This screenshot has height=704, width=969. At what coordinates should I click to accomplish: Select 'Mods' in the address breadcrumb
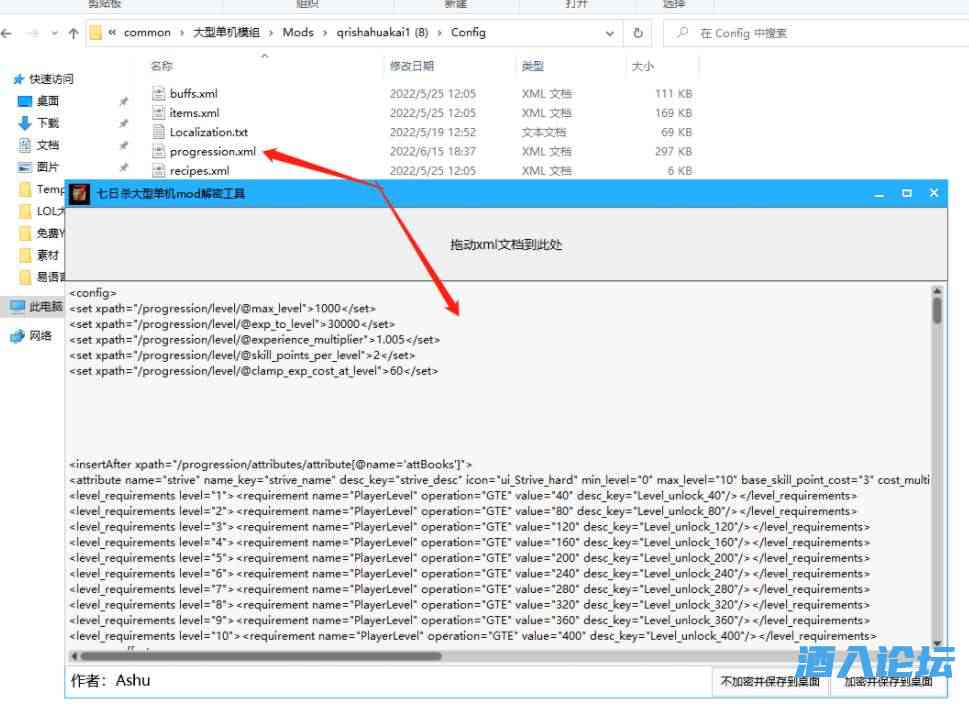[298, 32]
